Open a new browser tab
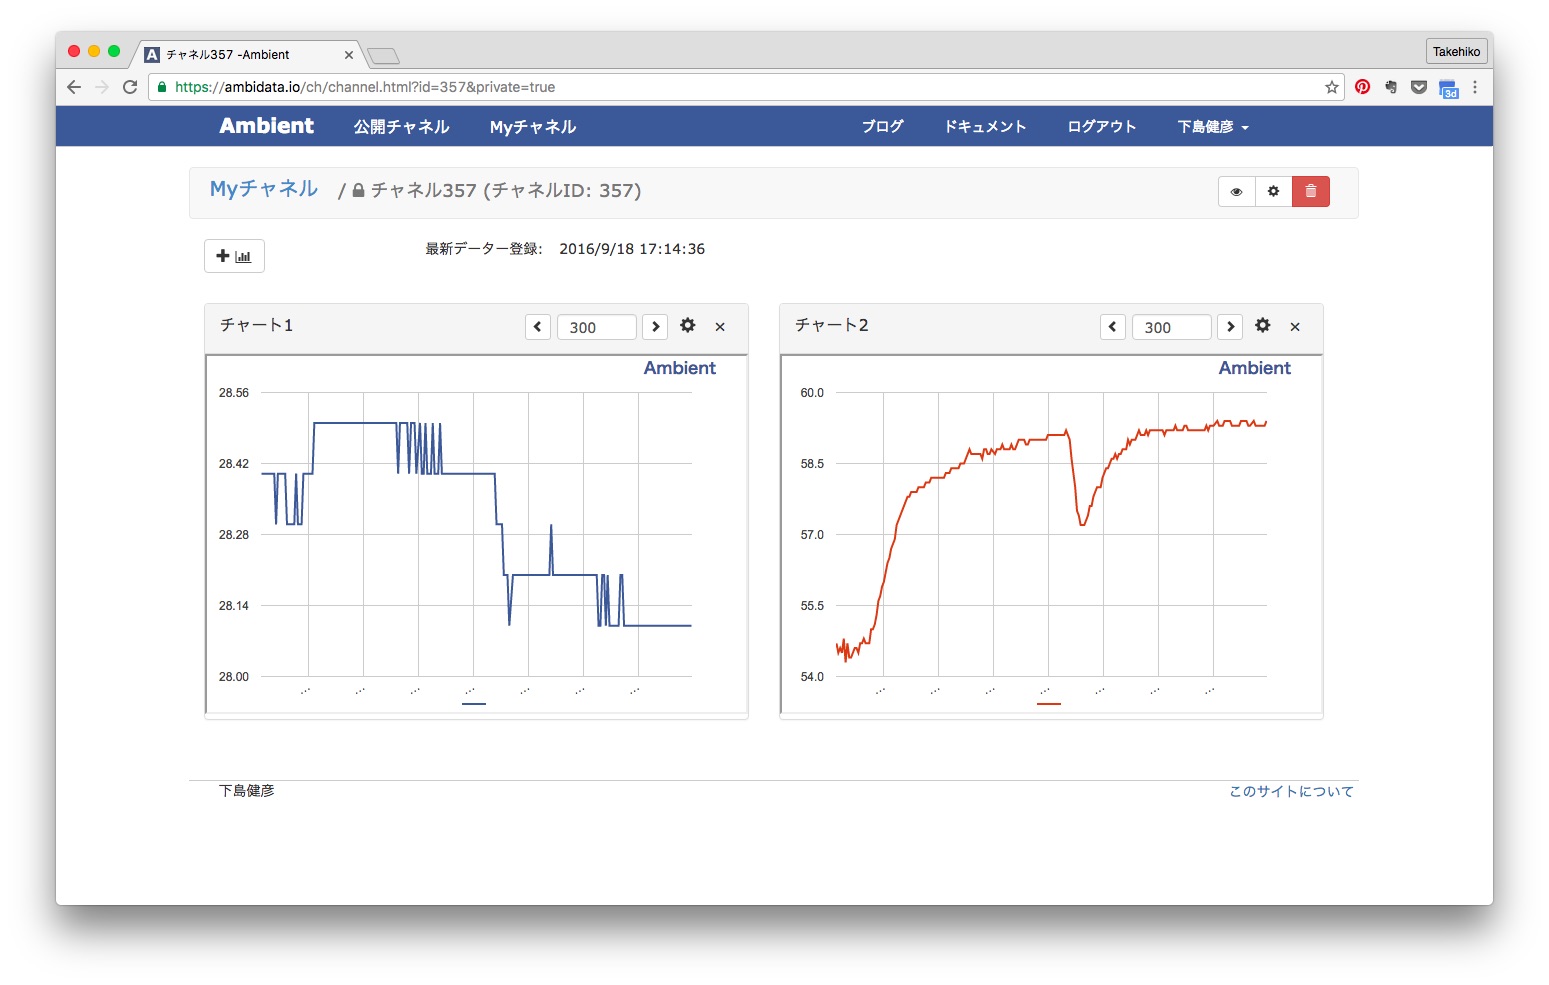Image resolution: width=1549 pixels, height=985 pixels. pyautogui.click(x=383, y=56)
